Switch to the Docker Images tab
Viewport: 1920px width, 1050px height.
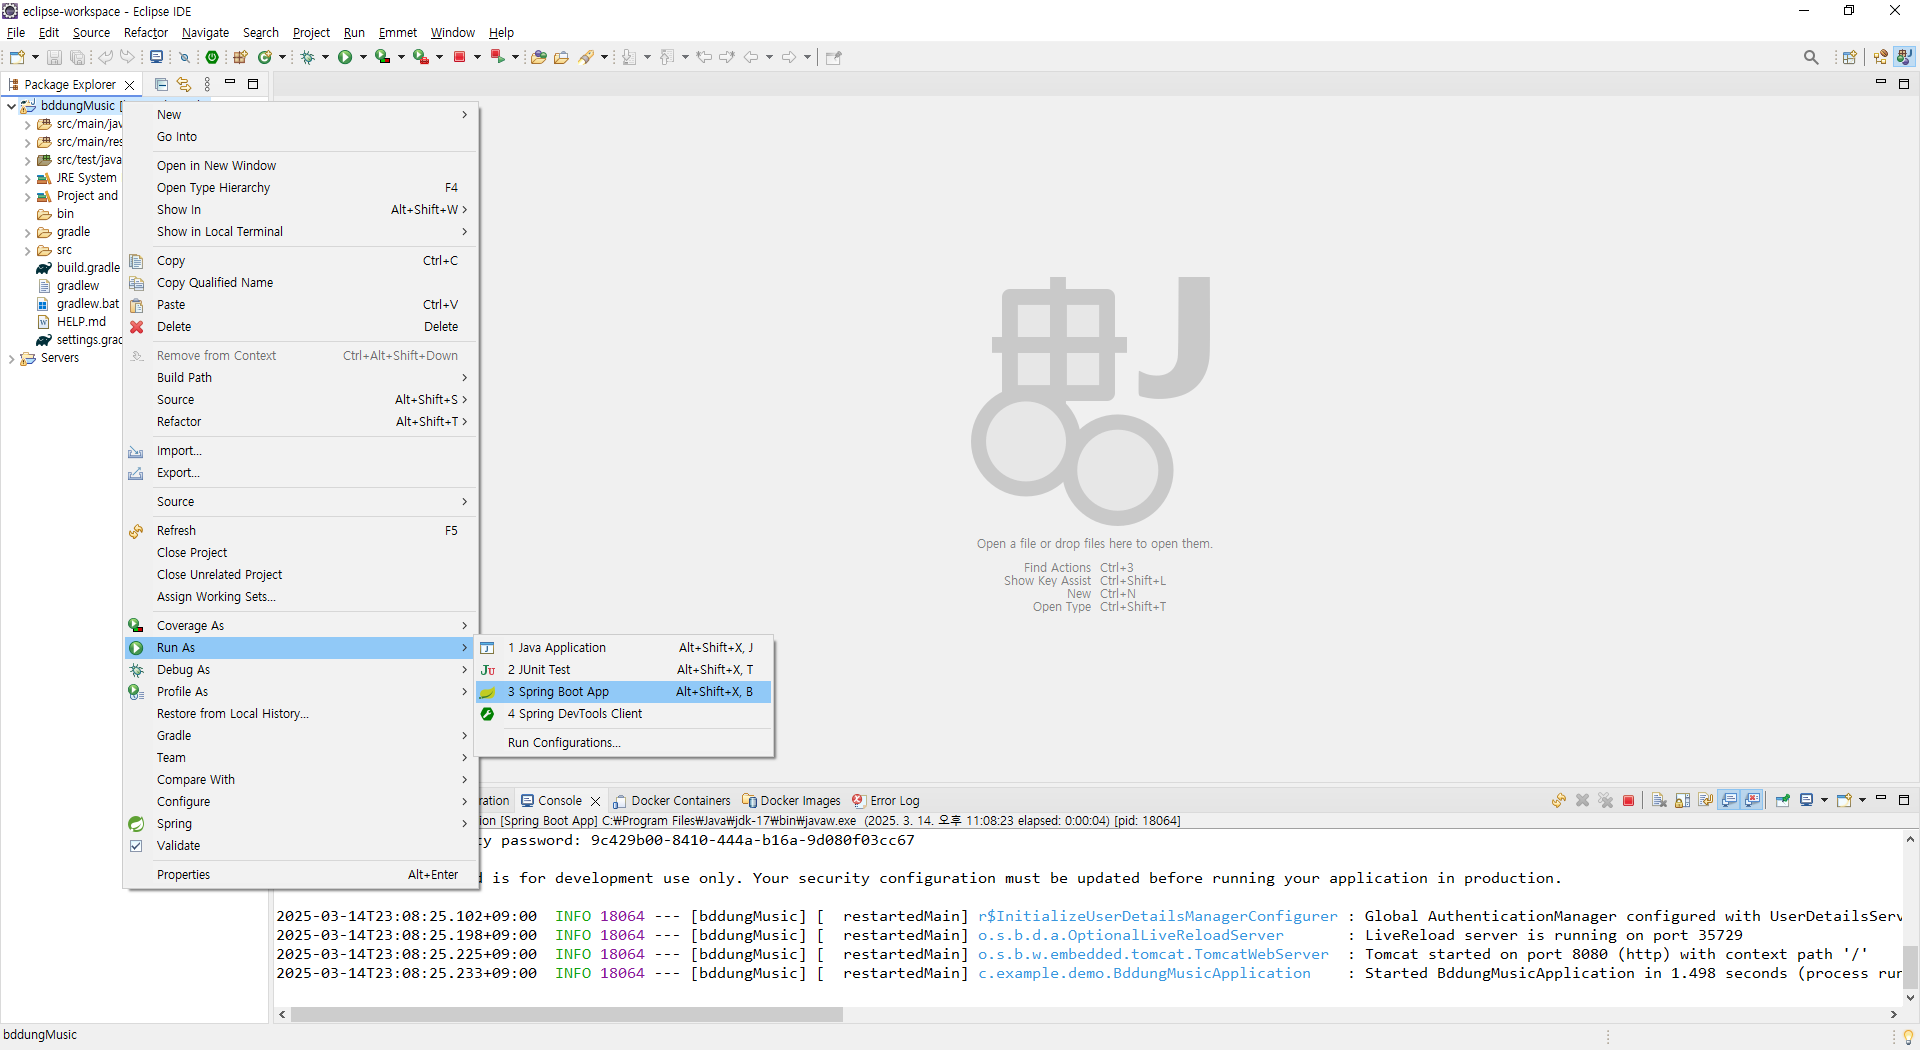click(791, 801)
